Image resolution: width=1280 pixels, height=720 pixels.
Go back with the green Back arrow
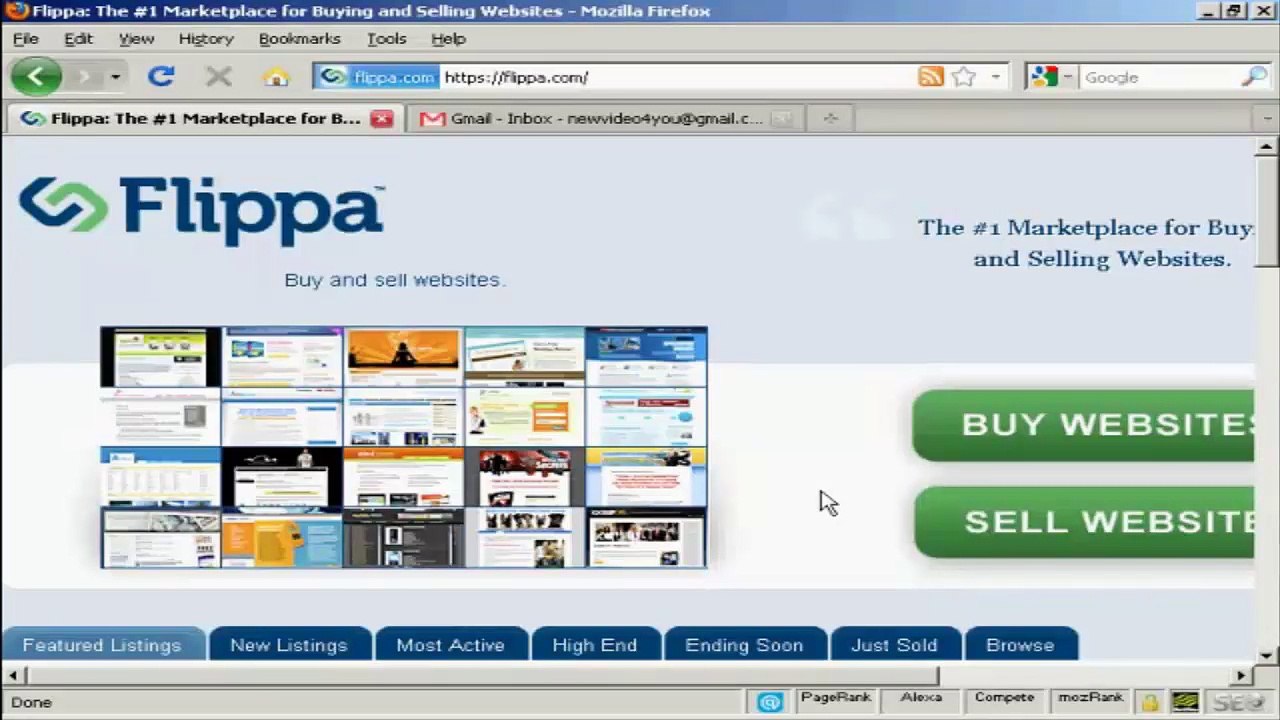pyautogui.click(x=36, y=77)
